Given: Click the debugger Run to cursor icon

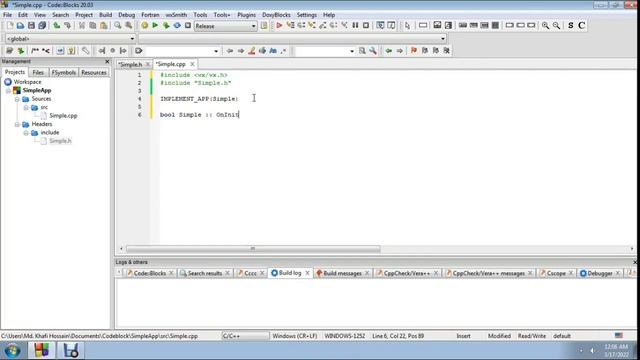Looking at the screenshot, I should coord(290,26).
